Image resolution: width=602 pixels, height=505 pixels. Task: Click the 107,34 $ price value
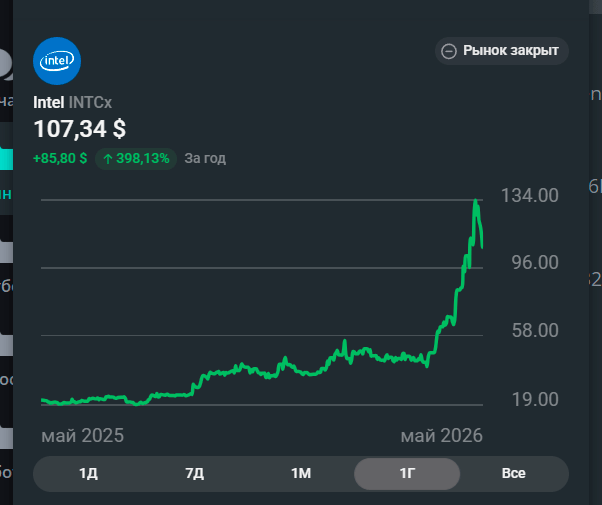(80, 129)
